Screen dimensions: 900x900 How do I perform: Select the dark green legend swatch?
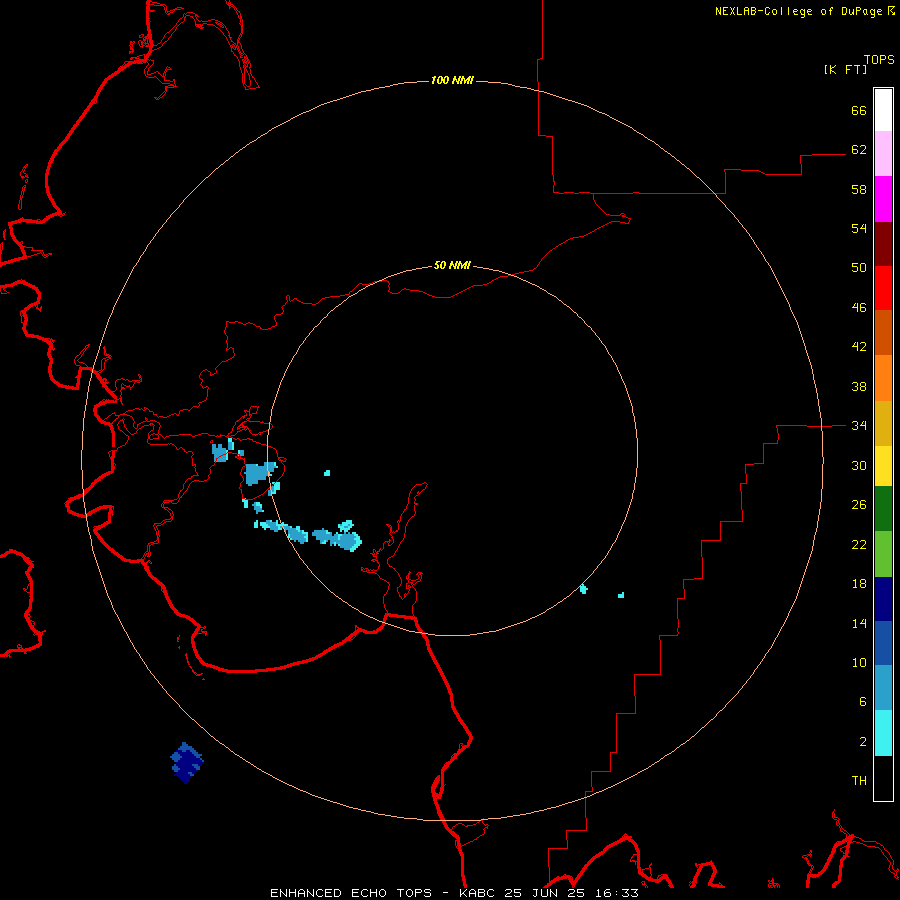tap(883, 509)
